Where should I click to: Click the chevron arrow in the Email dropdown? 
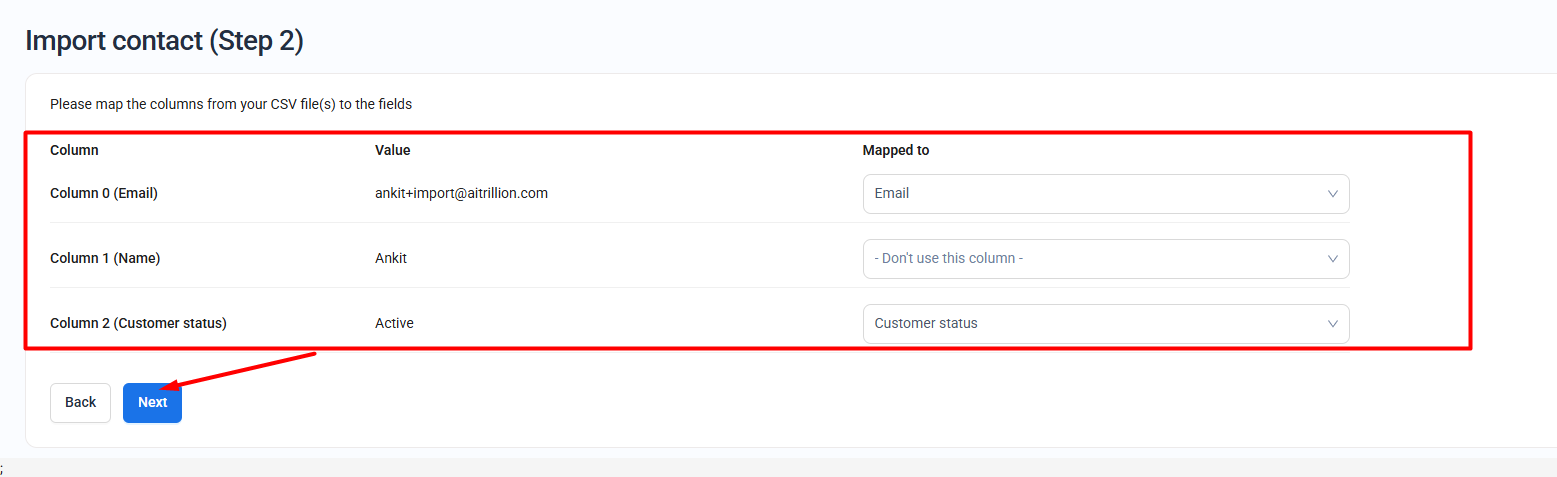tap(1332, 194)
